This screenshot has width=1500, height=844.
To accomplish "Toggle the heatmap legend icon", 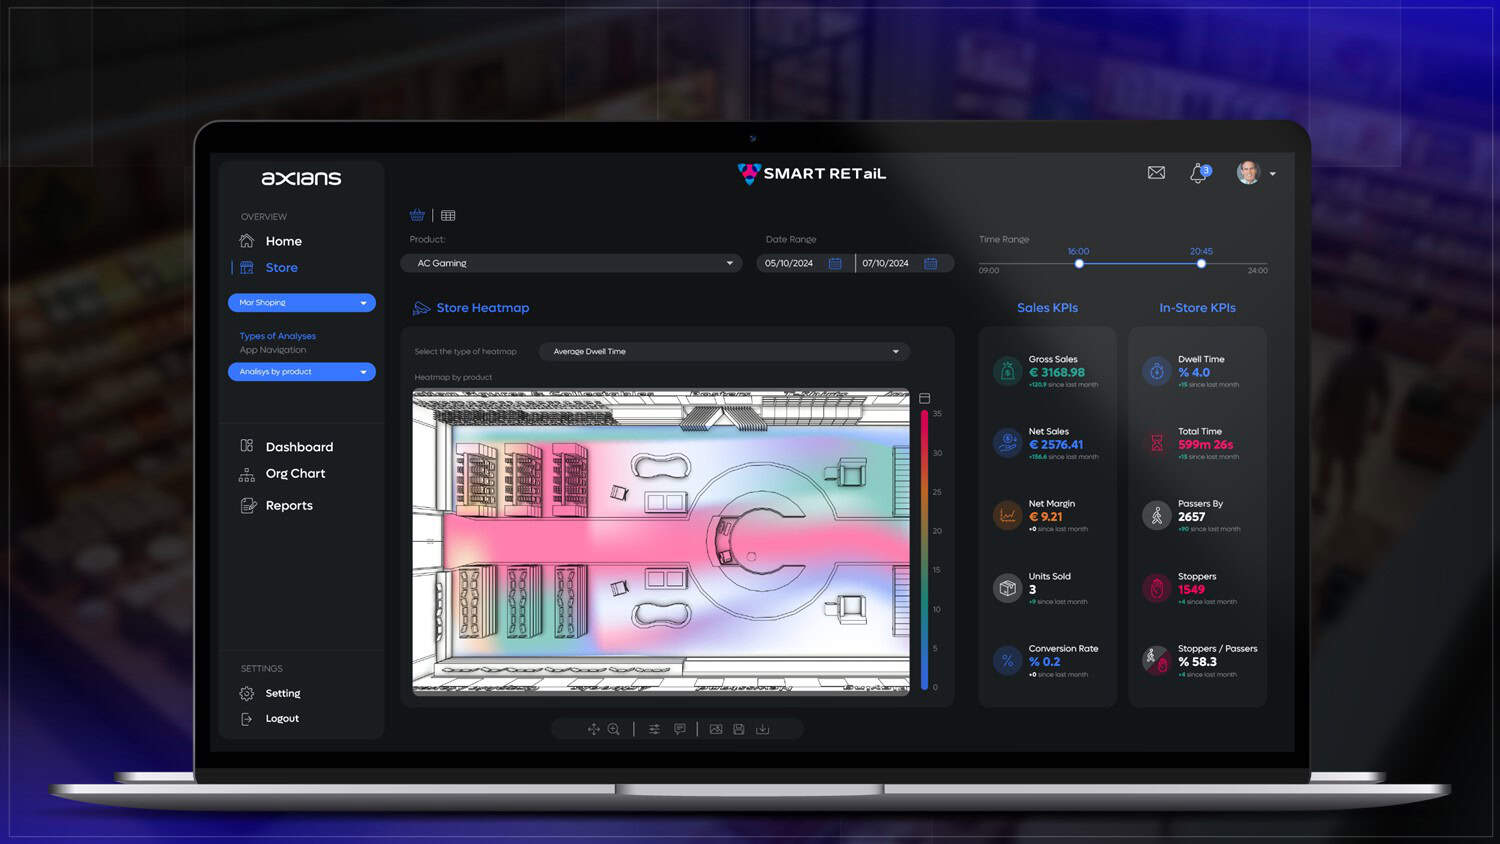I will coord(924,398).
